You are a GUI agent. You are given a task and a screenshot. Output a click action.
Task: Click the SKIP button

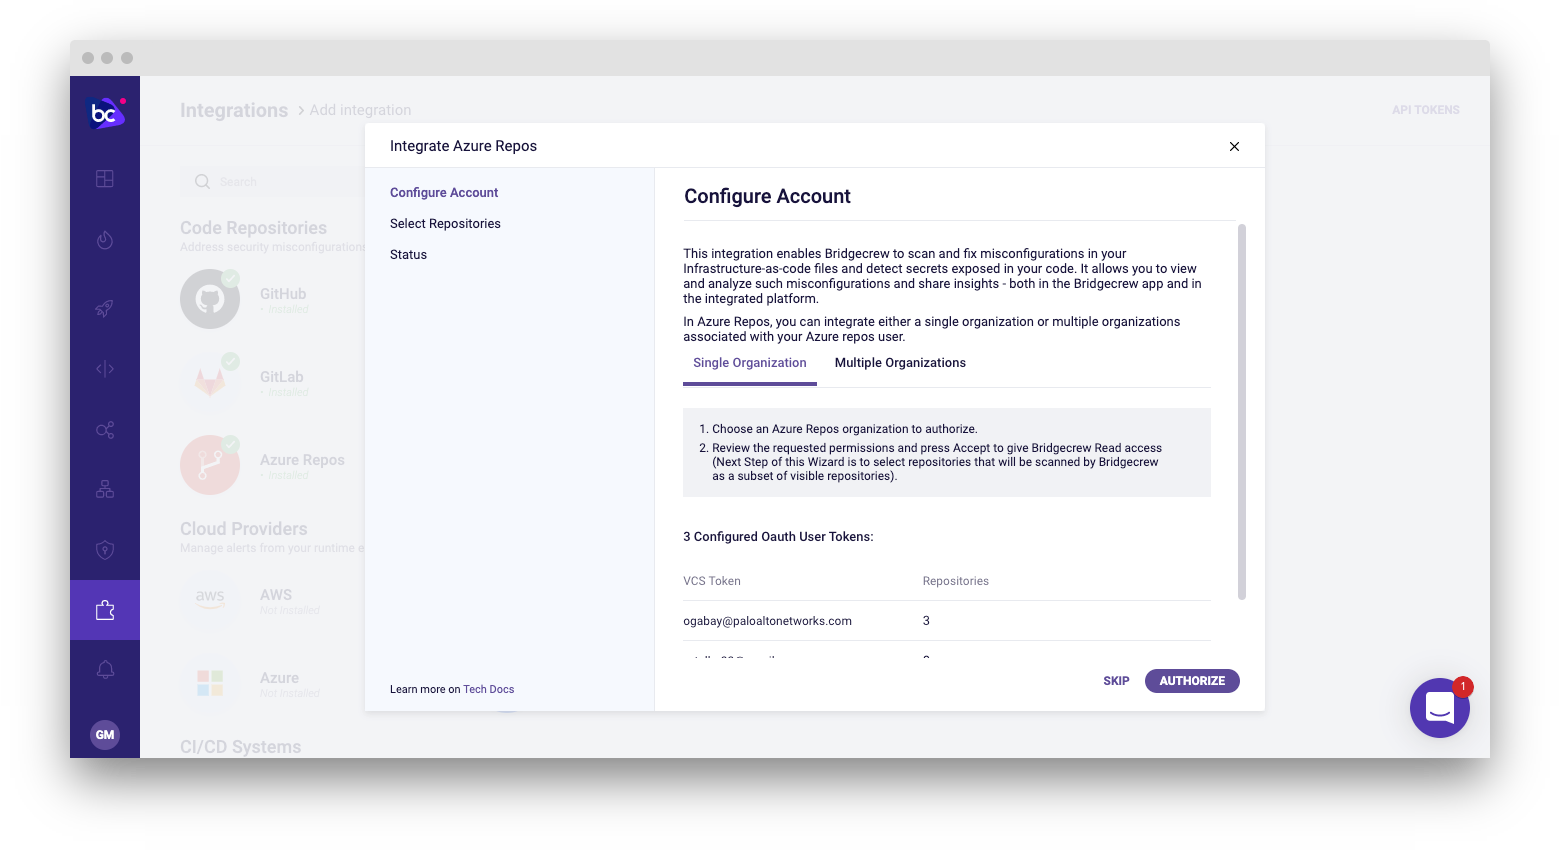tap(1116, 681)
